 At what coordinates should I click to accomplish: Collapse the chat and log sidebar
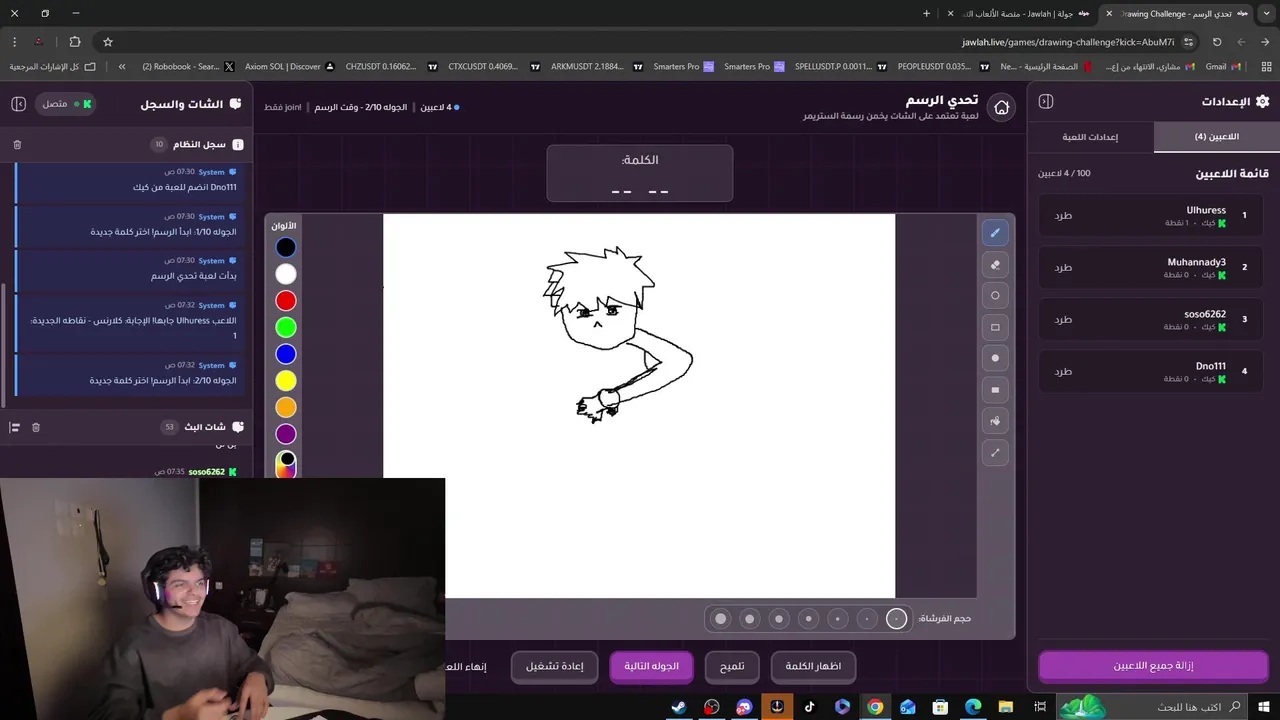click(x=18, y=104)
